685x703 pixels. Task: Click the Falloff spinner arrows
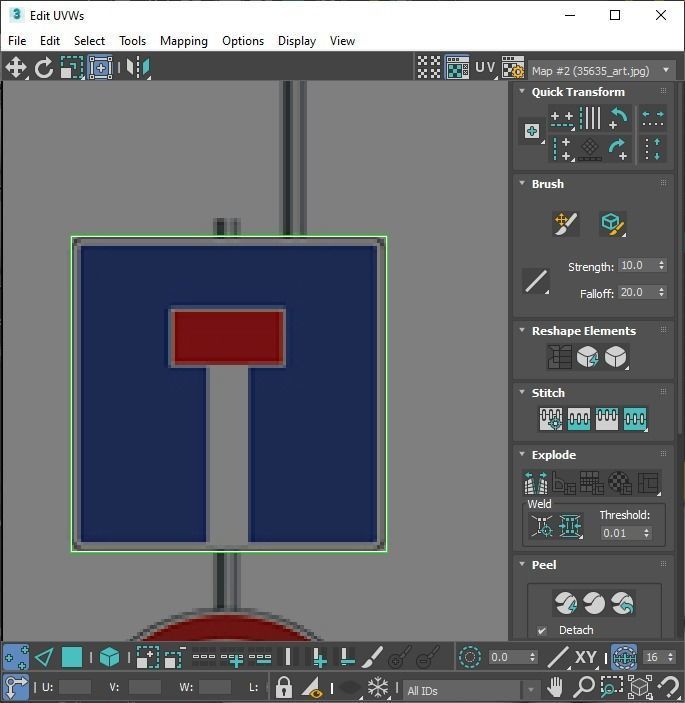[x=661, y=292]
